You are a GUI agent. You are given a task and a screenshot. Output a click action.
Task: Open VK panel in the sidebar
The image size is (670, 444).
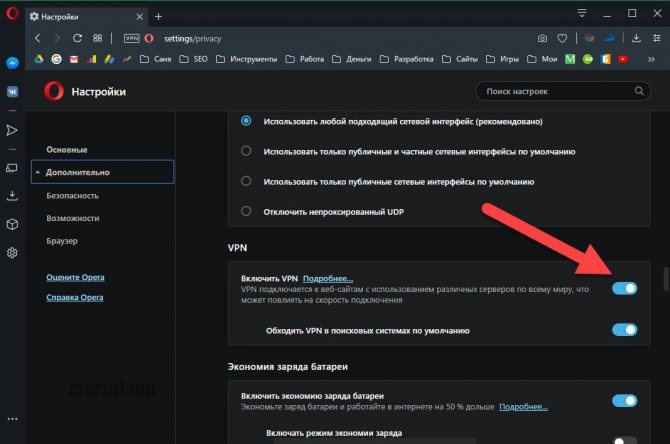12,90
